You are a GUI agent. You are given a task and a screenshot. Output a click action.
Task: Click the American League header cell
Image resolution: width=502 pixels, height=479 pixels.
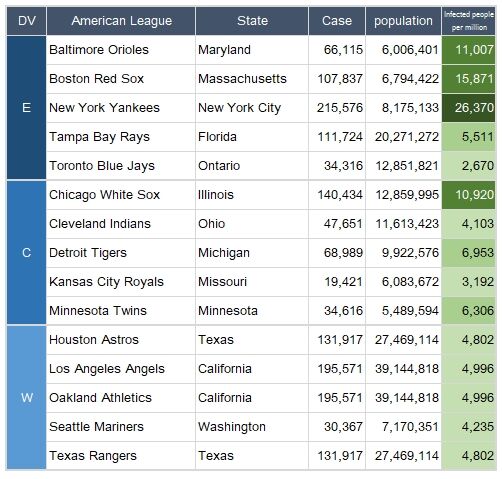tap(121, 21)
